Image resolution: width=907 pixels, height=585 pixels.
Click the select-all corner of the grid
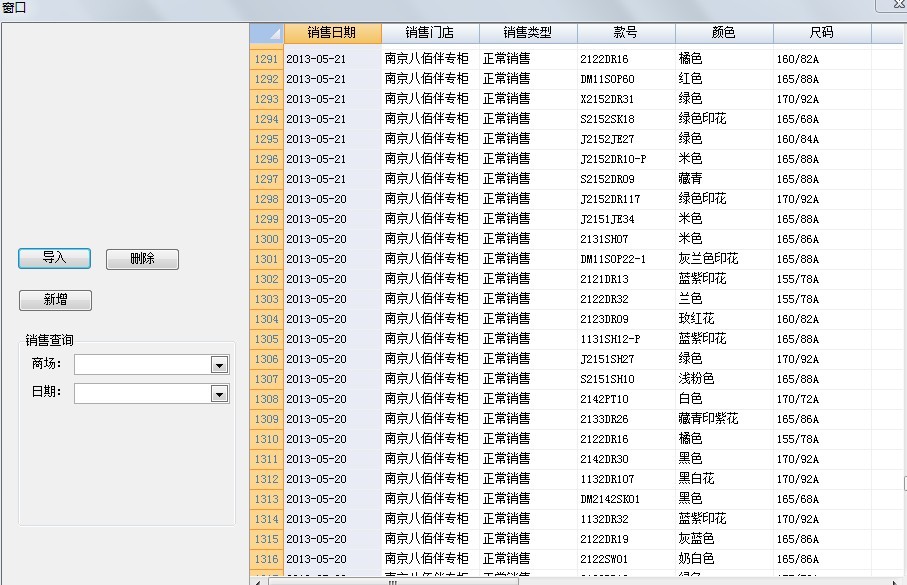(x=267, y=33)
